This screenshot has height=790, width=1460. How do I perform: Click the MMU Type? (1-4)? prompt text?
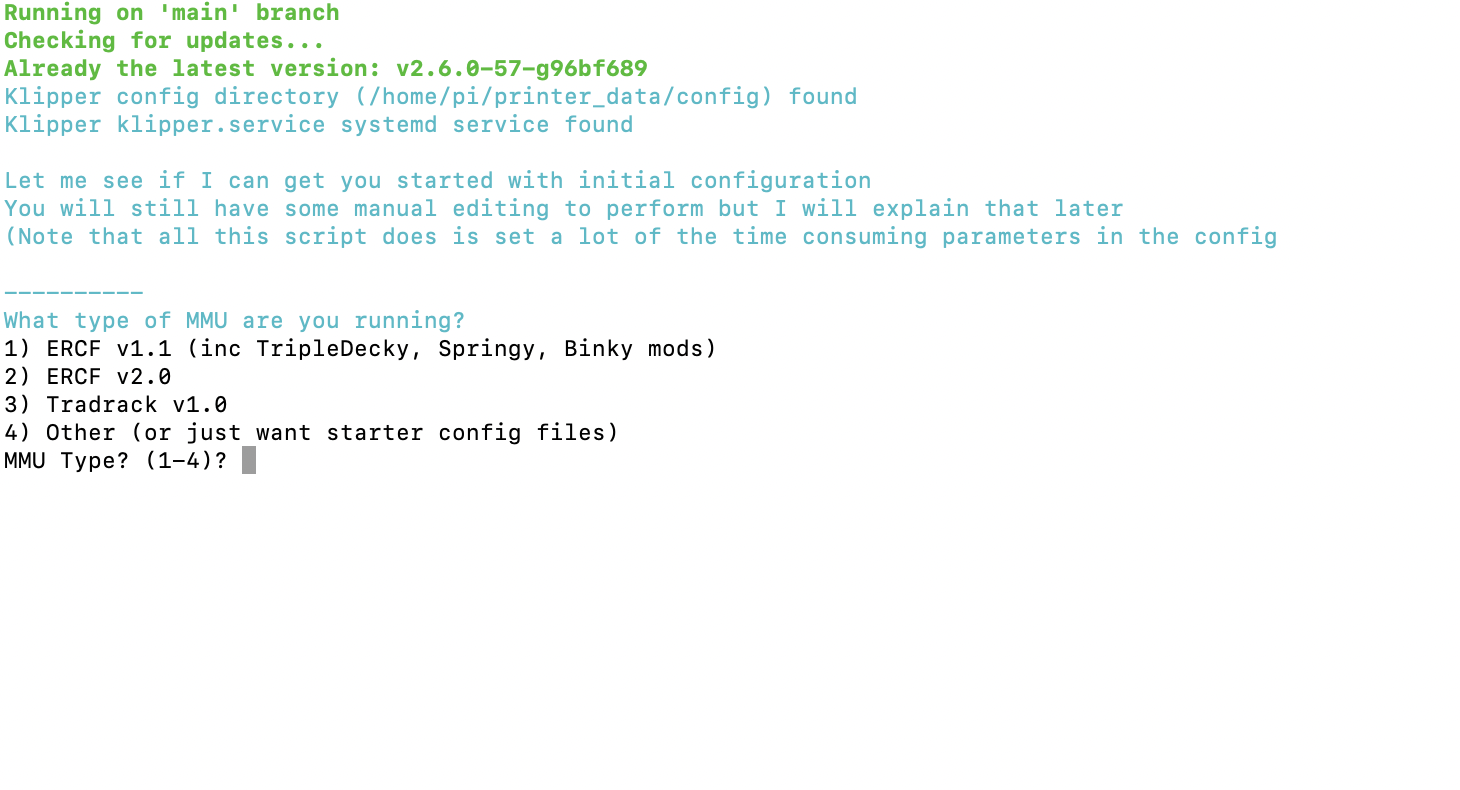coord(116,461)
